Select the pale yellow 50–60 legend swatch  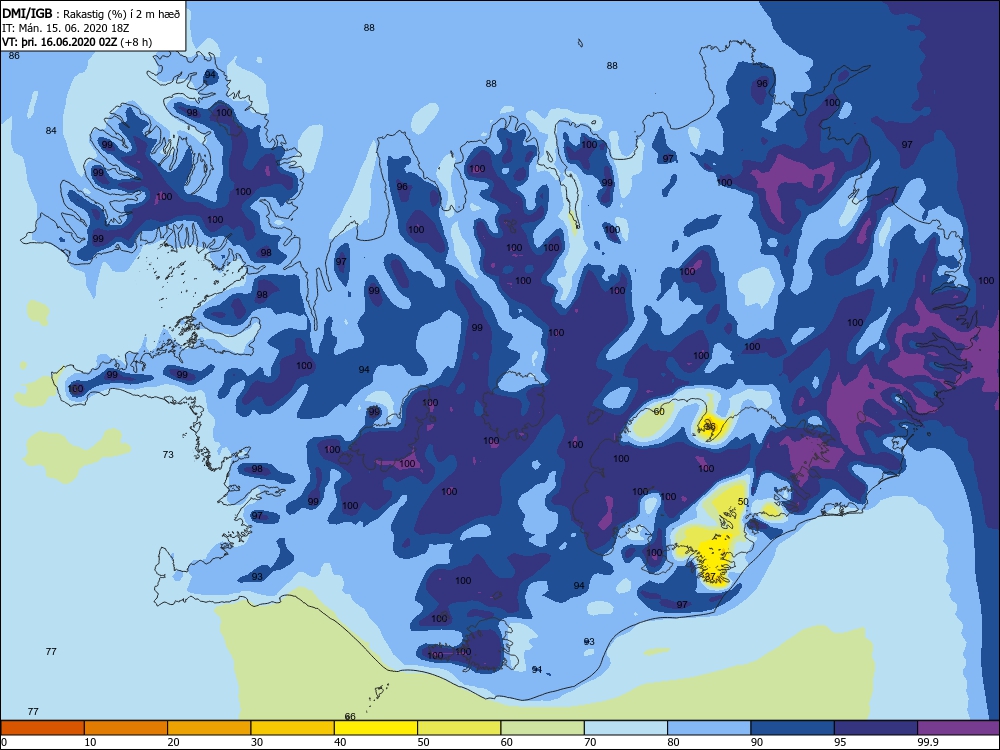click(459, 728)
